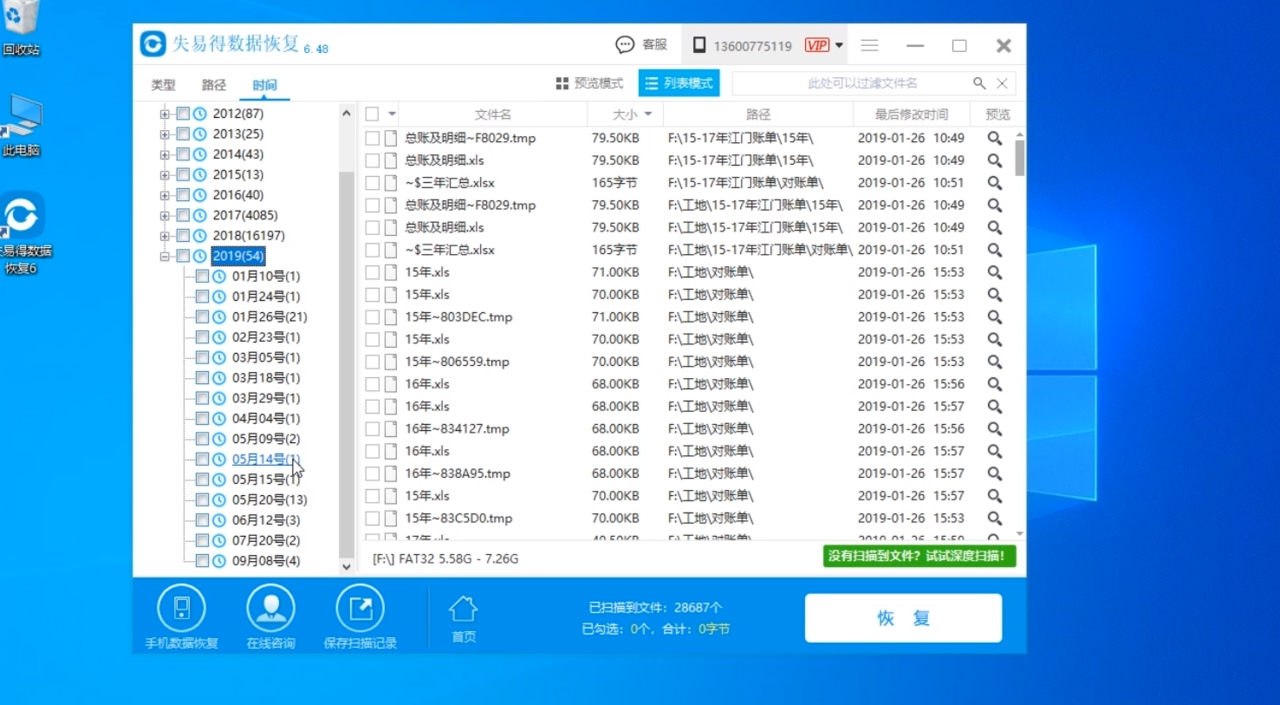Click the 恢复 recover button

pyautogui.click(x=902, y=618)
